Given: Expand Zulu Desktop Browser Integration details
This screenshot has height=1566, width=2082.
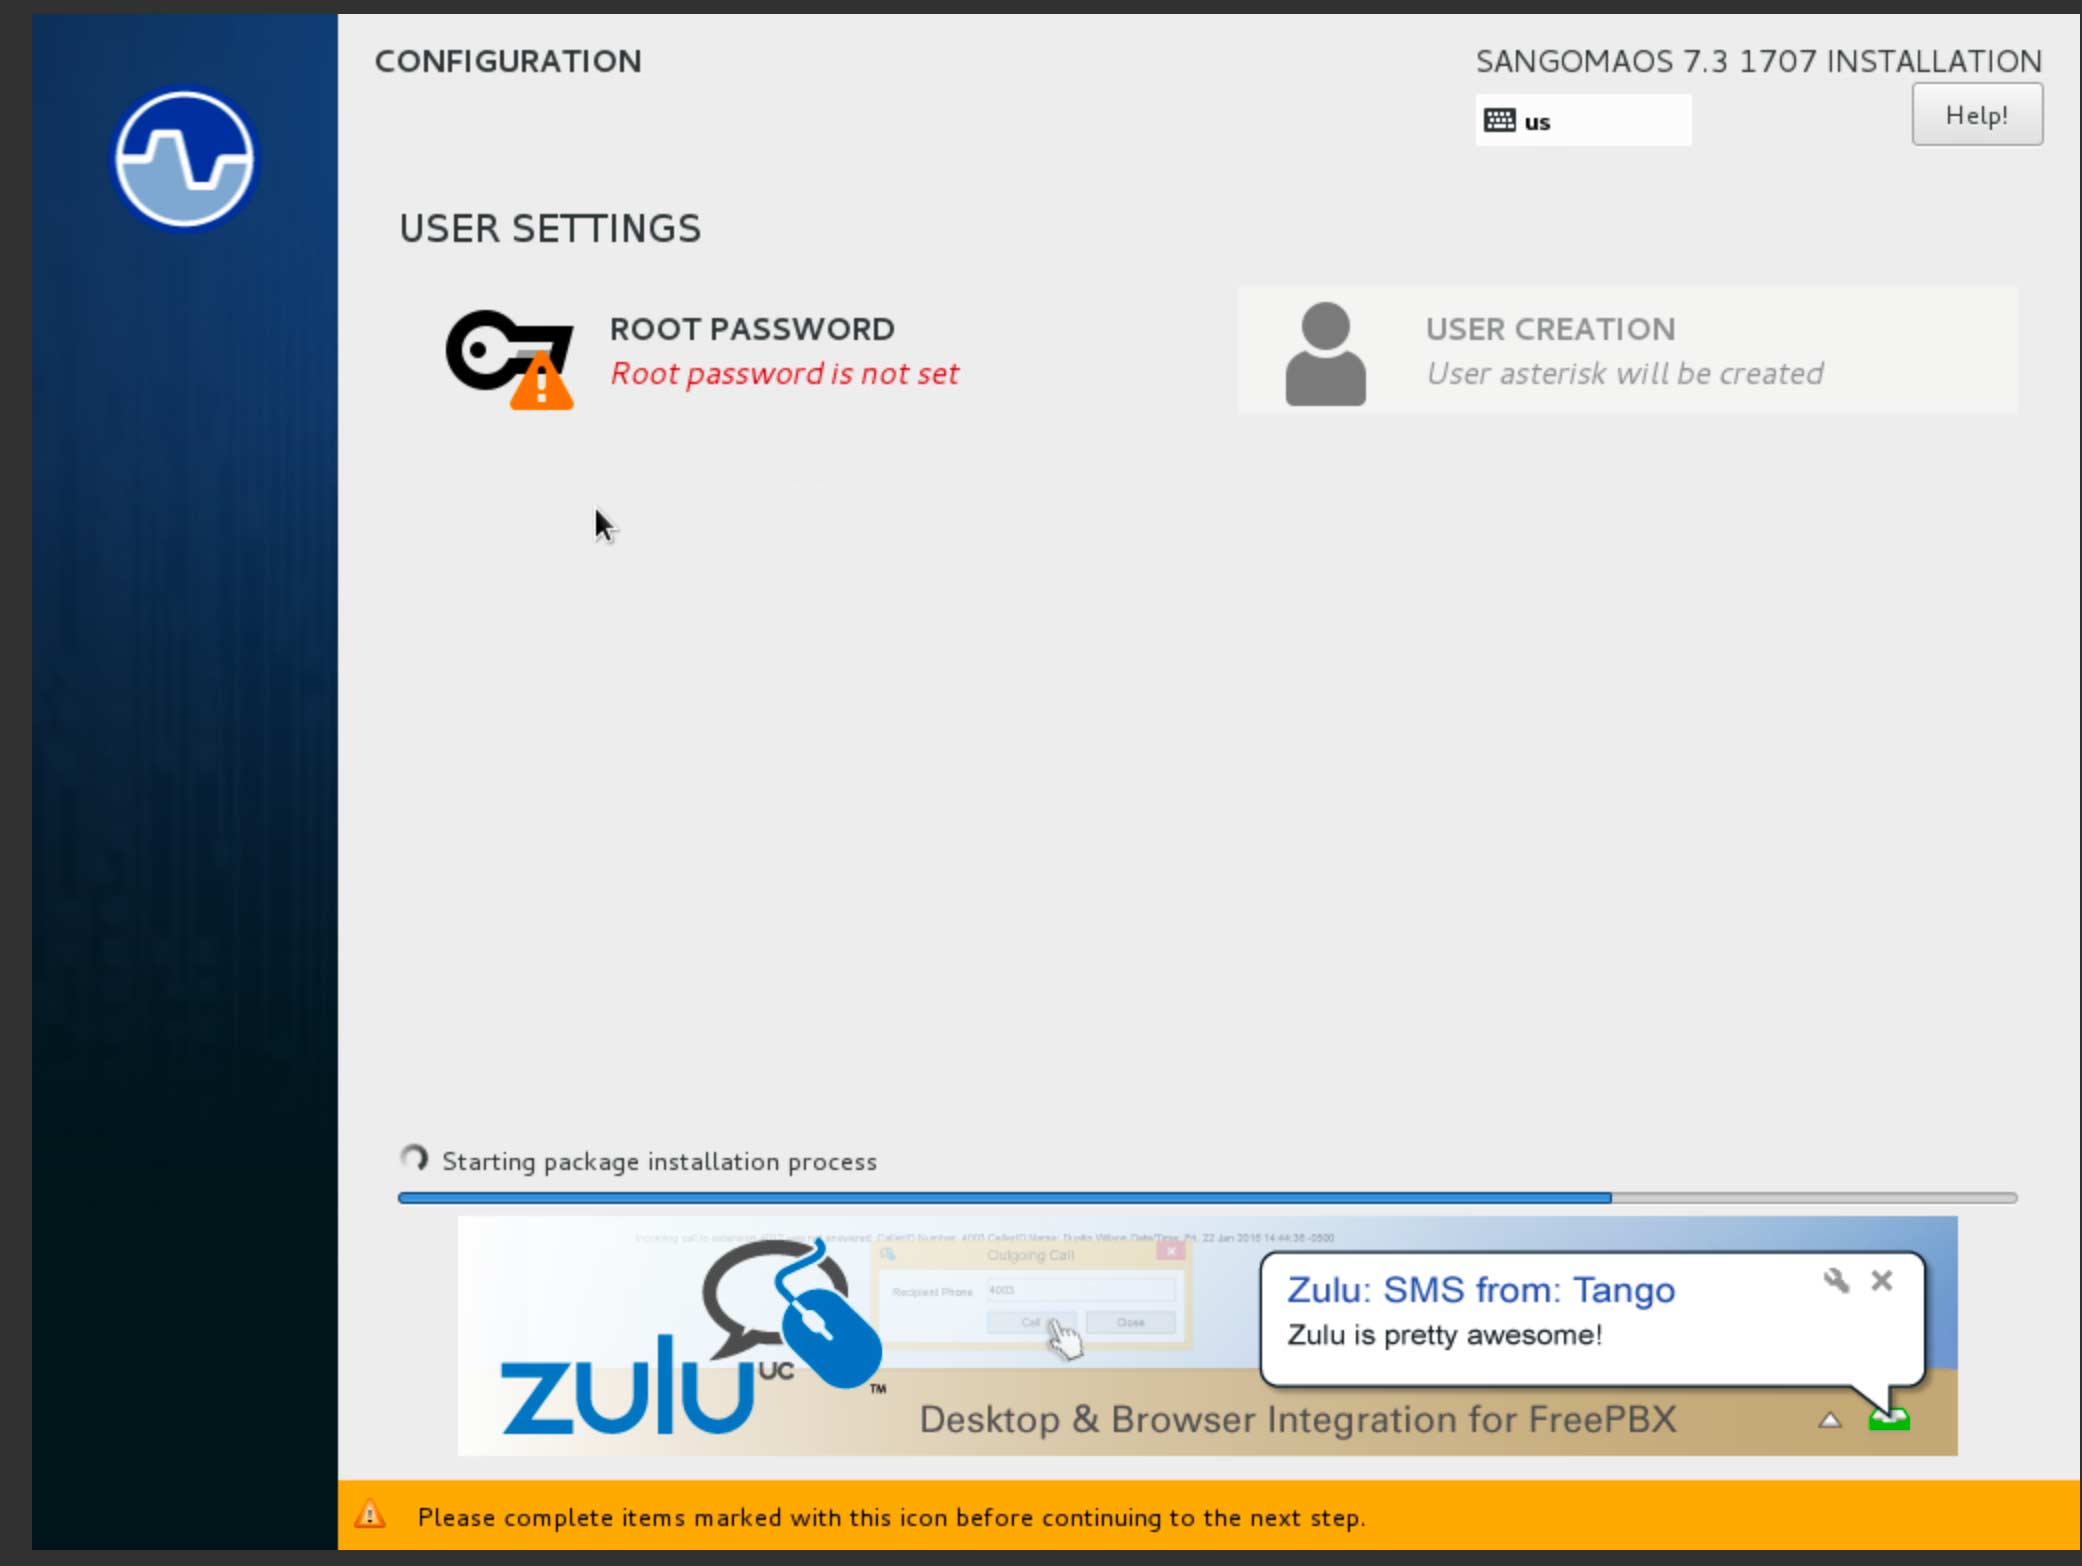Looking at the screenshot, I should (x=1825, y=1420).
